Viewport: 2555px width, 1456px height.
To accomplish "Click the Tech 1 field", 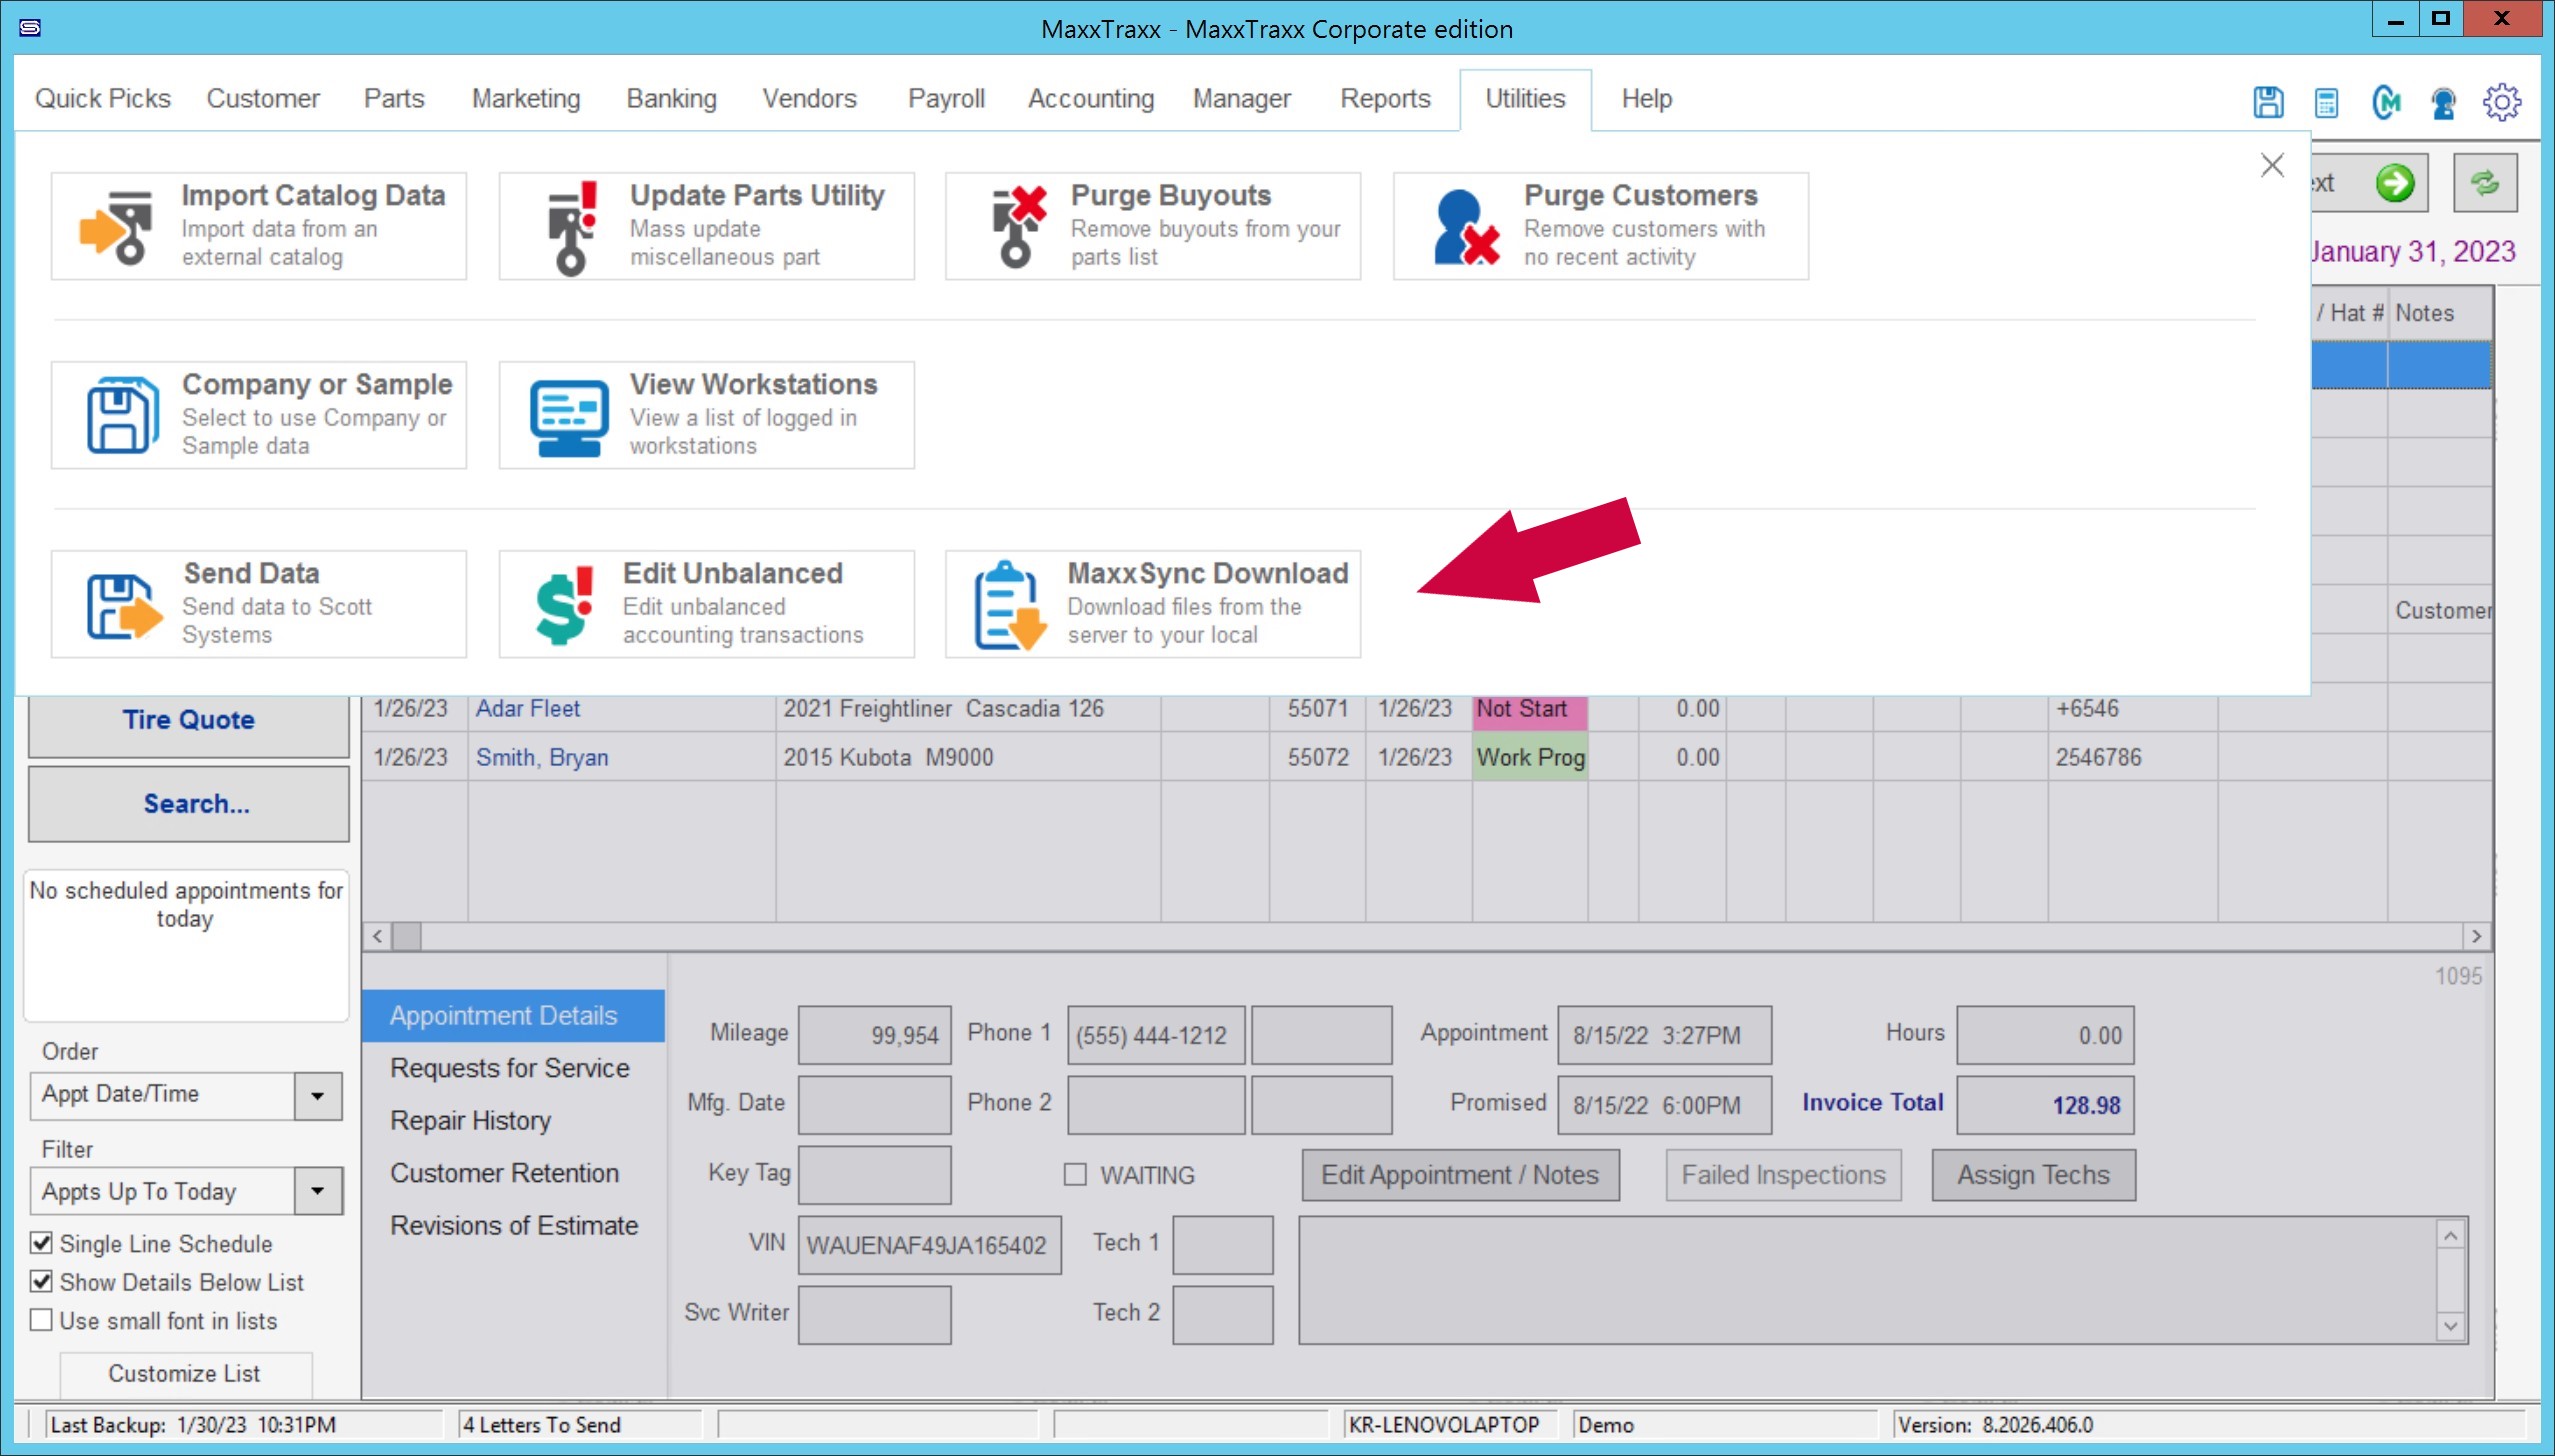I will 1222,1245.
